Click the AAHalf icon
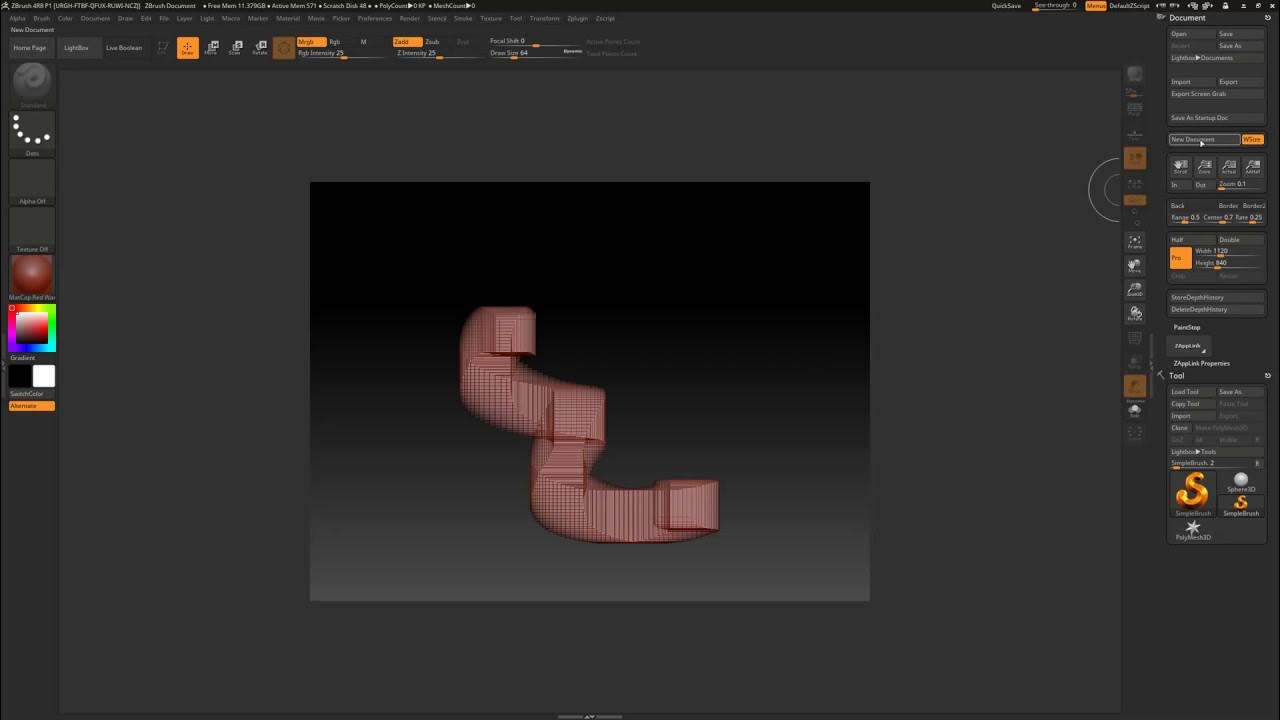Viewport: 1280px width, 720px height. 1252,166
